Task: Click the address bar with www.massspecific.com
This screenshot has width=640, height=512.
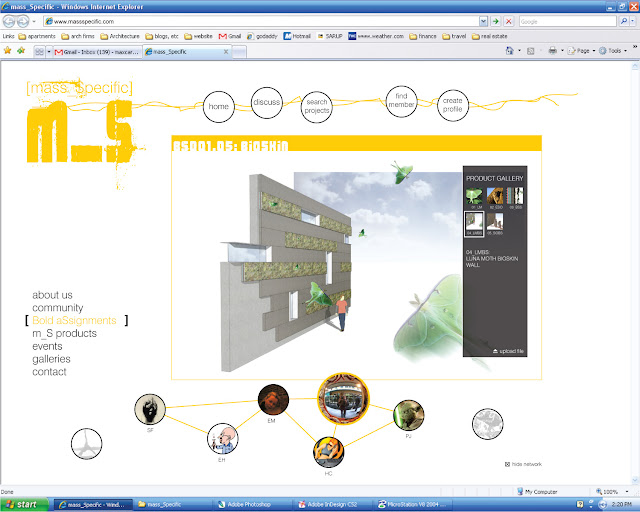Action: coord(261,21)
